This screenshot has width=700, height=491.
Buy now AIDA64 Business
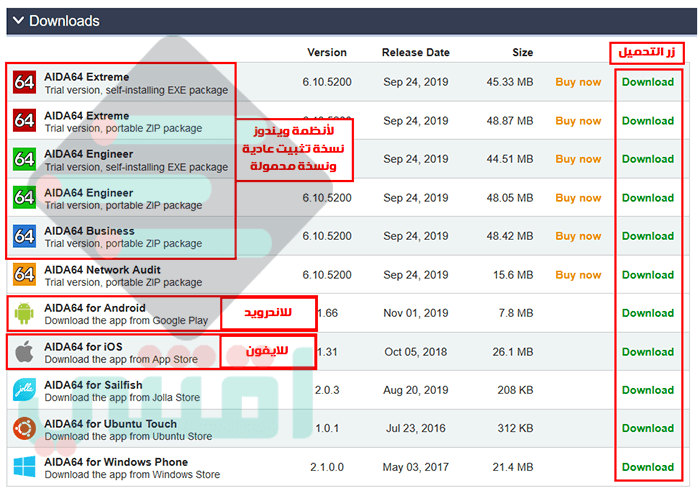(578, 236)
